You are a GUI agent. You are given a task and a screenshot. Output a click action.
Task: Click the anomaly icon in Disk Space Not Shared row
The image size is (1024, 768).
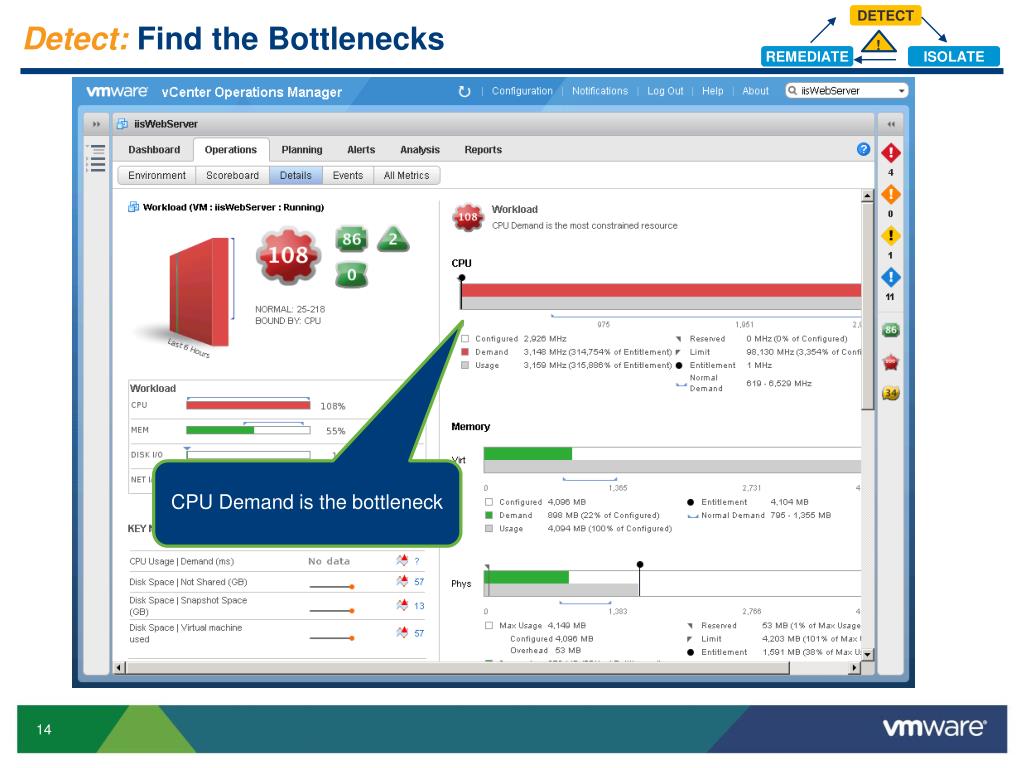(x=402, y=581)
